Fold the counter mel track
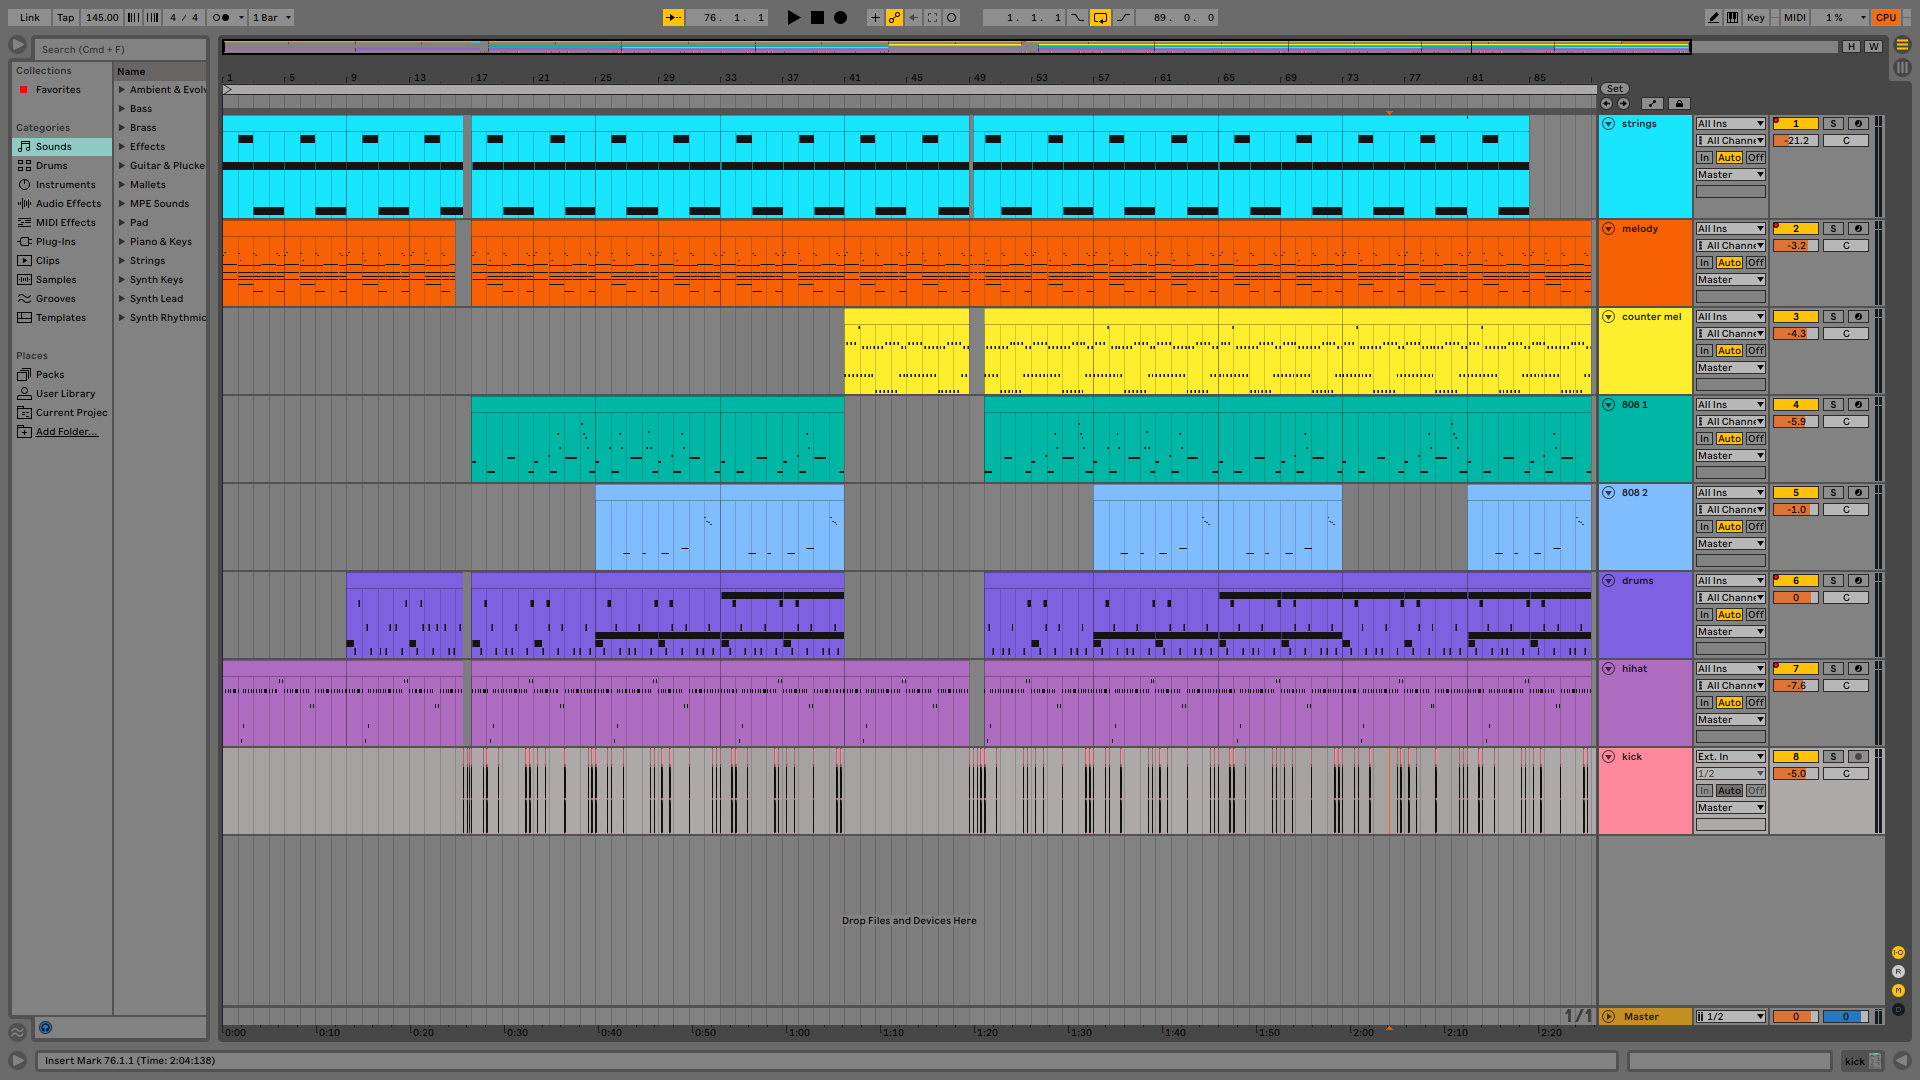 coord(1609,317)
